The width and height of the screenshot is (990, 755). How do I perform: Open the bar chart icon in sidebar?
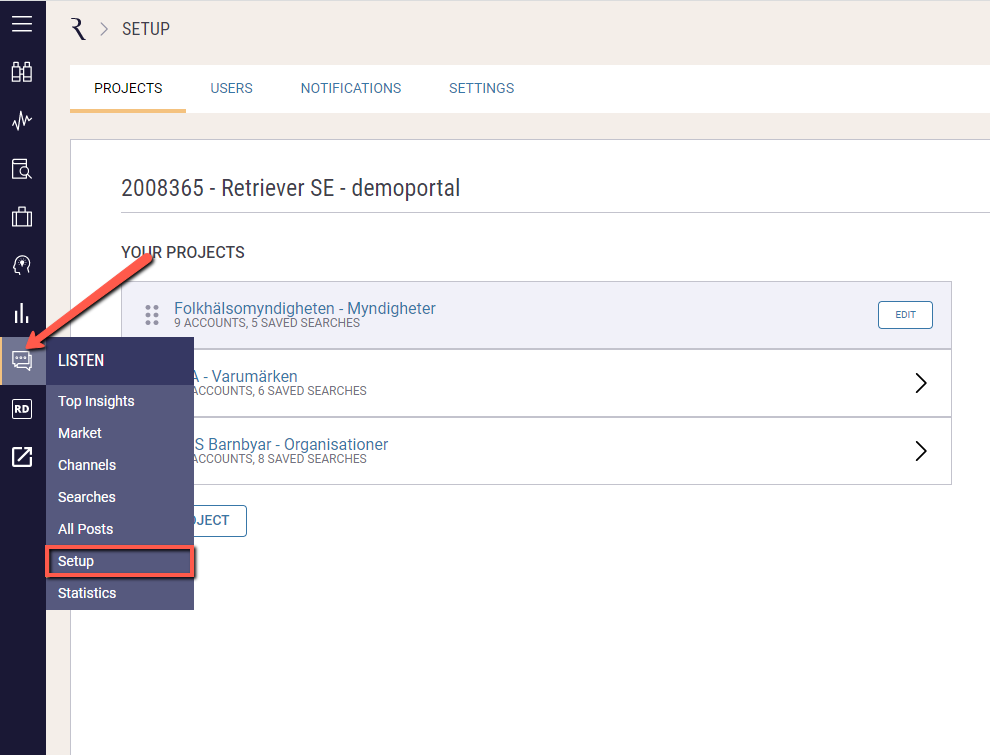point(22,313)
